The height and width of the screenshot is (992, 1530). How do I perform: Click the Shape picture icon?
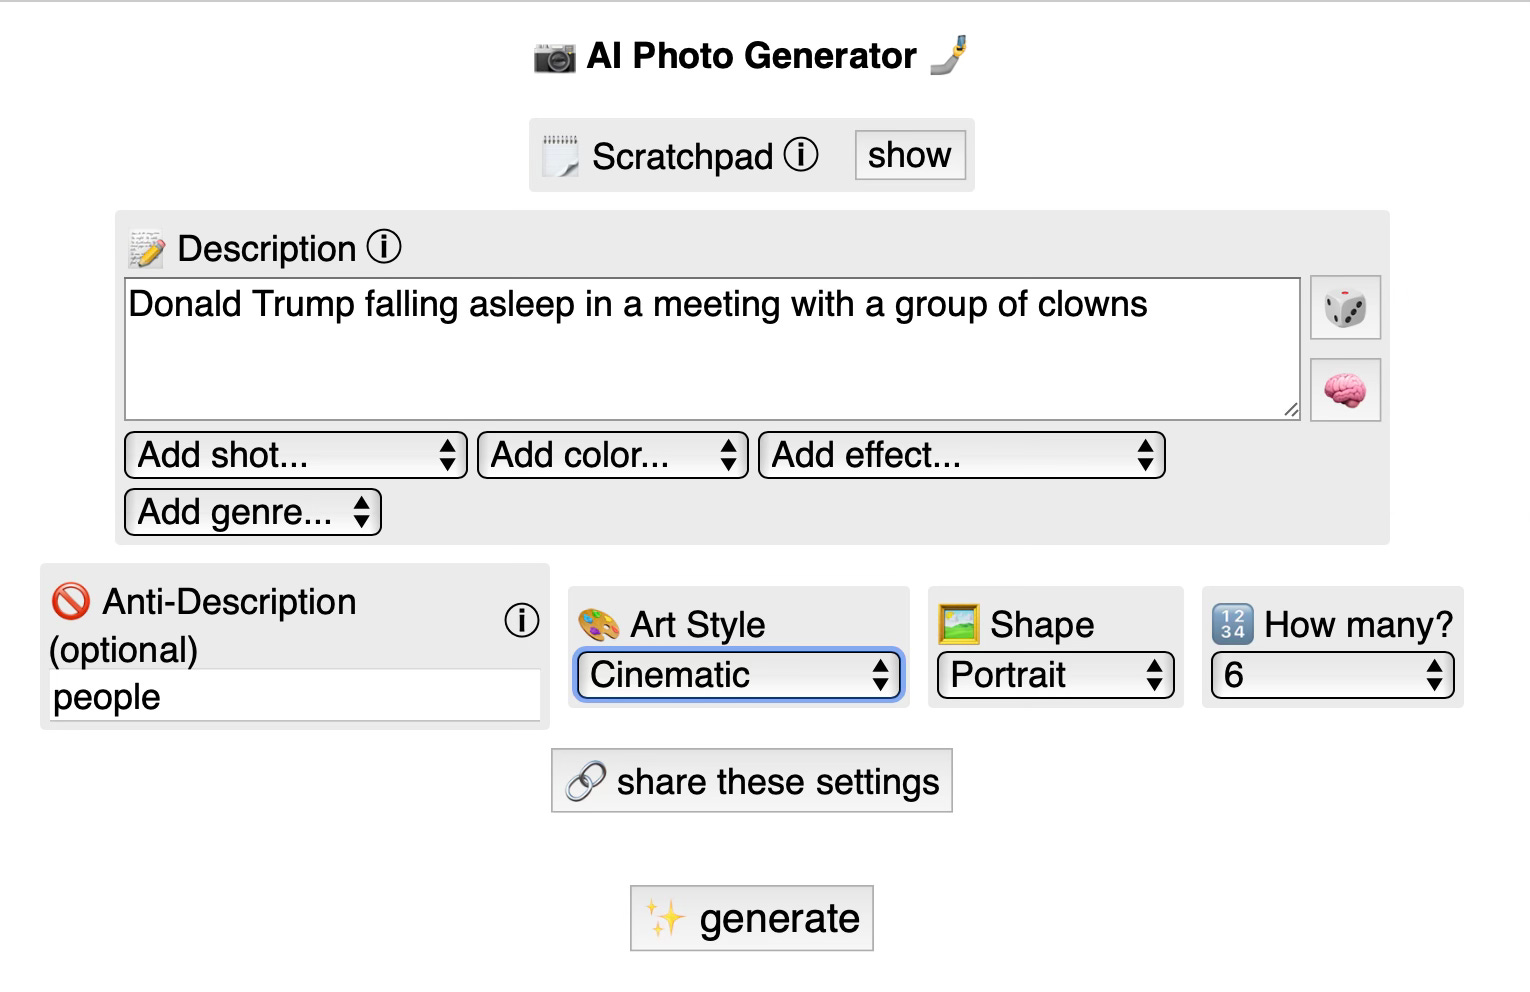point(958,624)
